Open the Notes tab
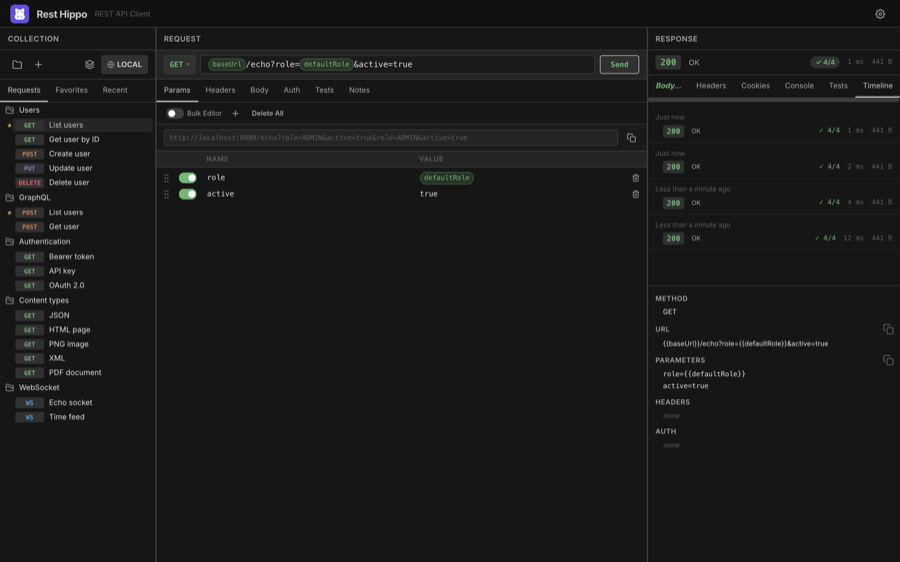Viewport: 900px width, 562px height. 359,90
